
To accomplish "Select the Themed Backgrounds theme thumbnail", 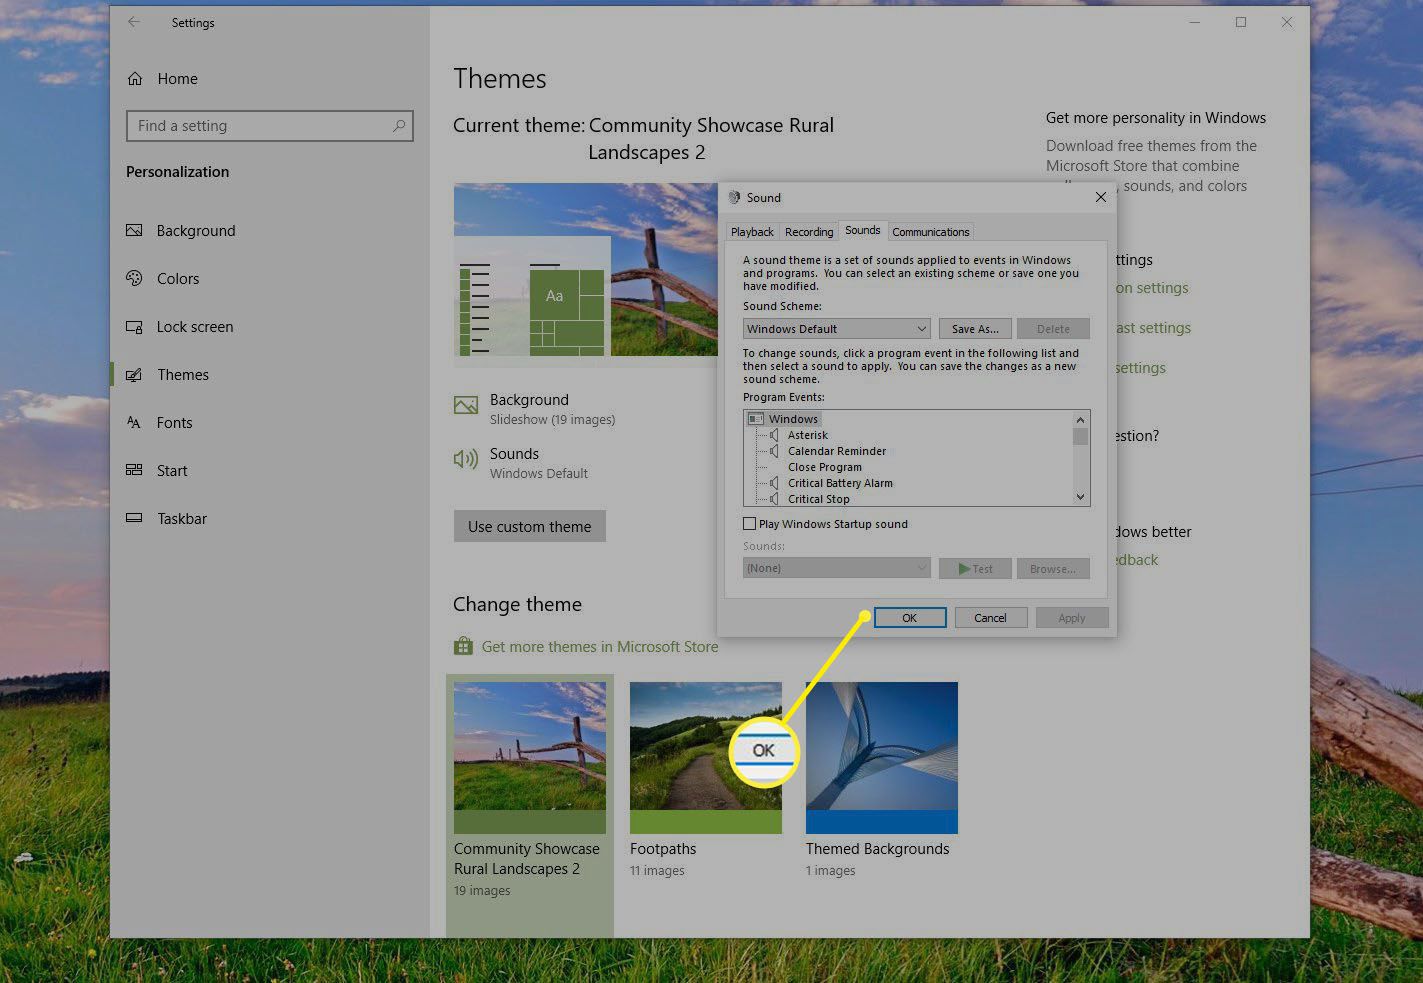I will pos(882,758).
